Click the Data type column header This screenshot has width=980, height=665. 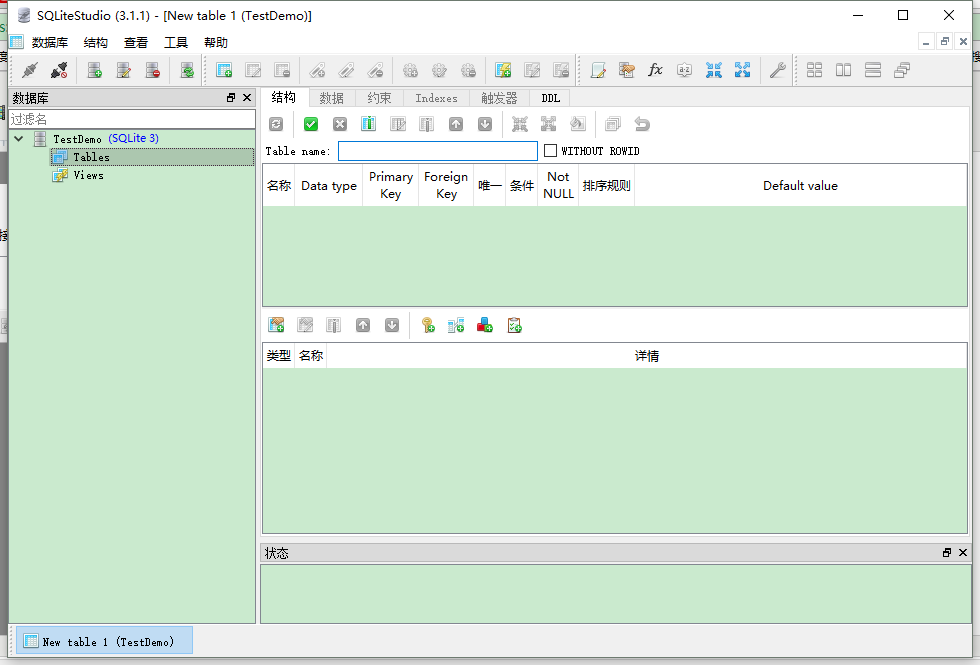tap(329, 186)
